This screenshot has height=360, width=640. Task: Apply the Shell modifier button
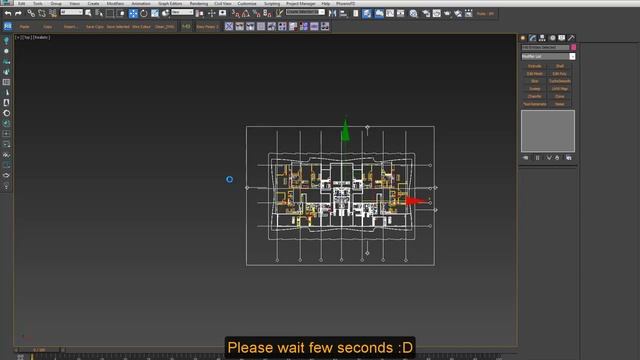tap(560, 66)
